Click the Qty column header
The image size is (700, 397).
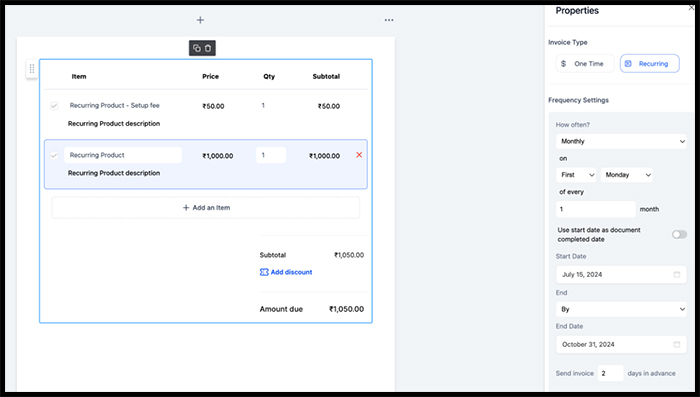pos(269,76)
